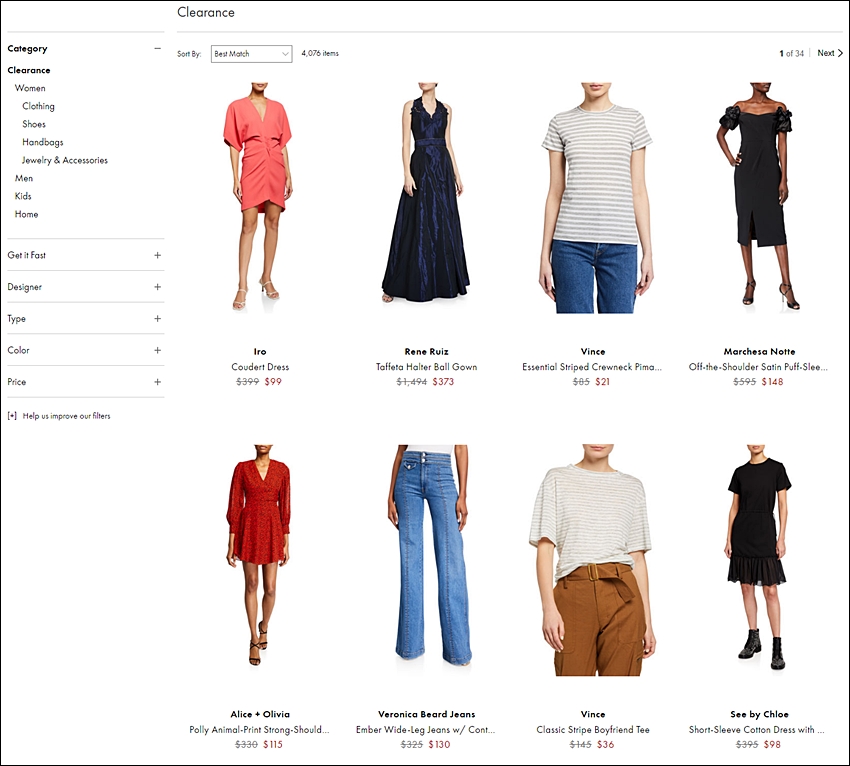The width and height of the screenshot is (850, 766).
Task: Expand the Get it Fast filter
Action: click(157, 255)
